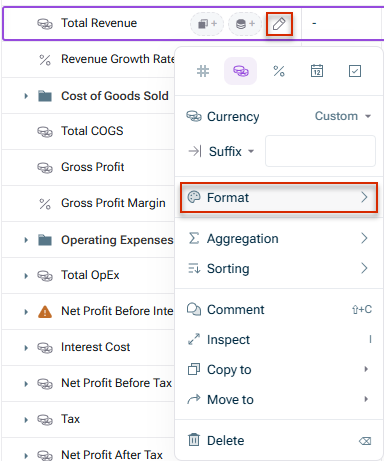The image size is (384, 461).
Task: Open the Sorting submenu
Action: (x=279, y=268)
